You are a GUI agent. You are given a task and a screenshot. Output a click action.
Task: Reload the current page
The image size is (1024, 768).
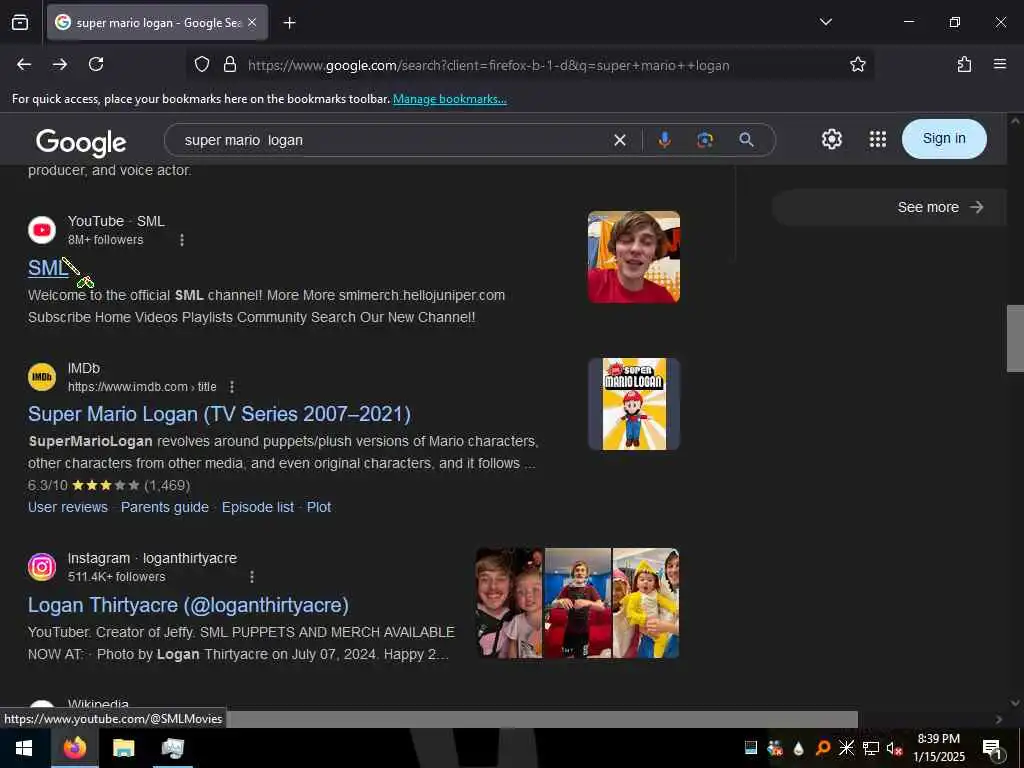96,64
